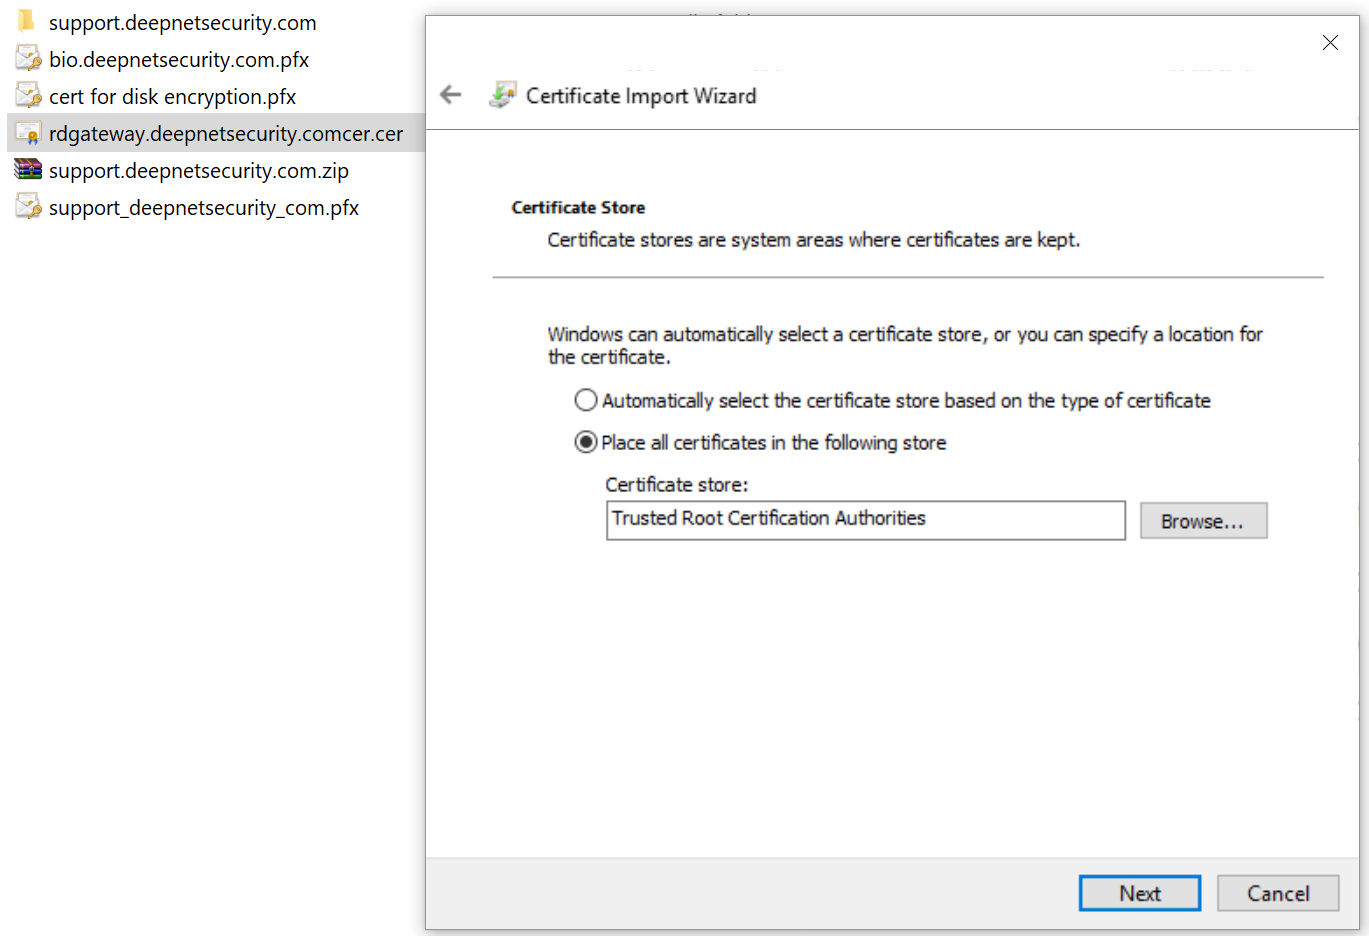Click the Certificate Import Wizard title icon
Image resolution: width=1369 pixels, height=936 pixels.
point(502,96)
